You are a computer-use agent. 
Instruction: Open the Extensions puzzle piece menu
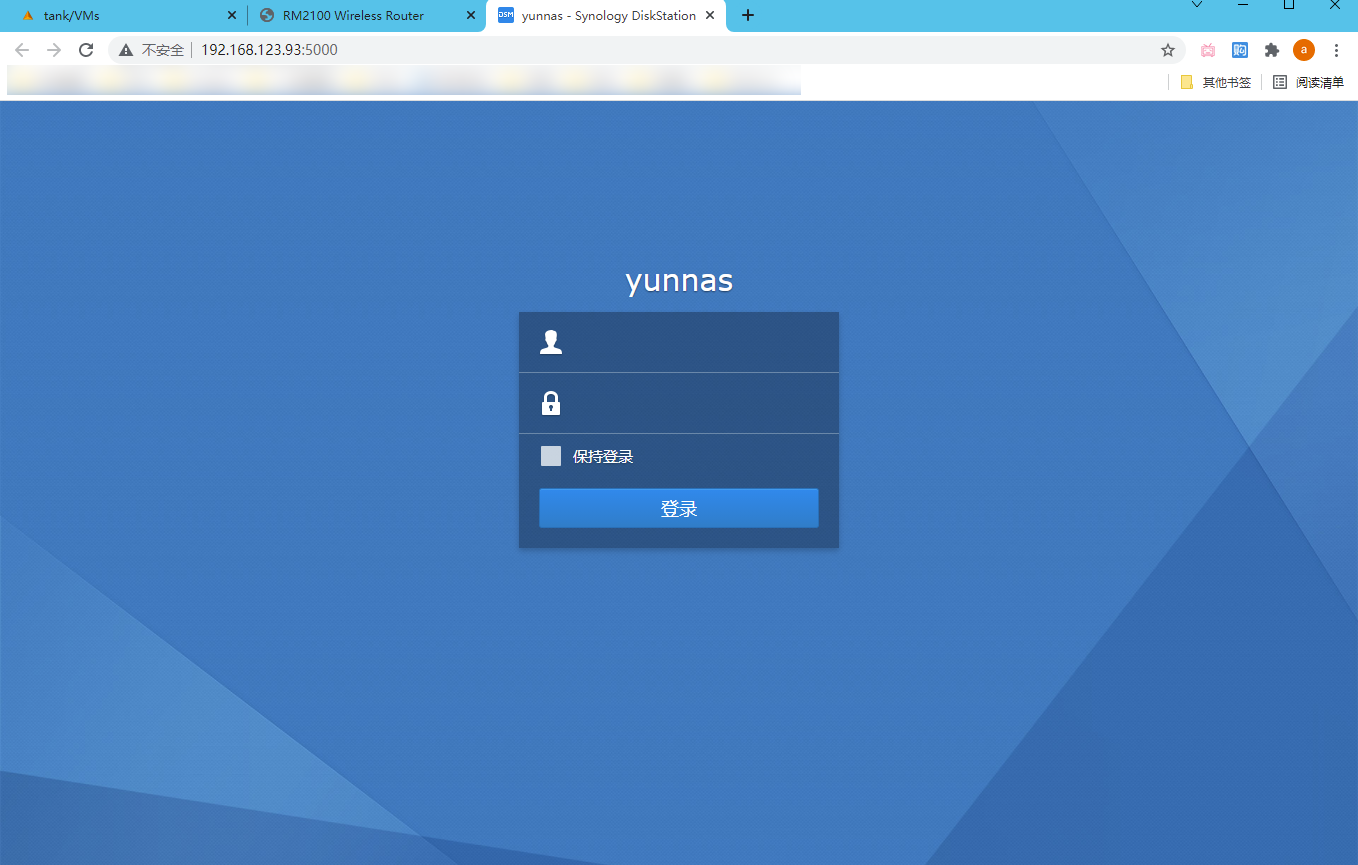1272,50
